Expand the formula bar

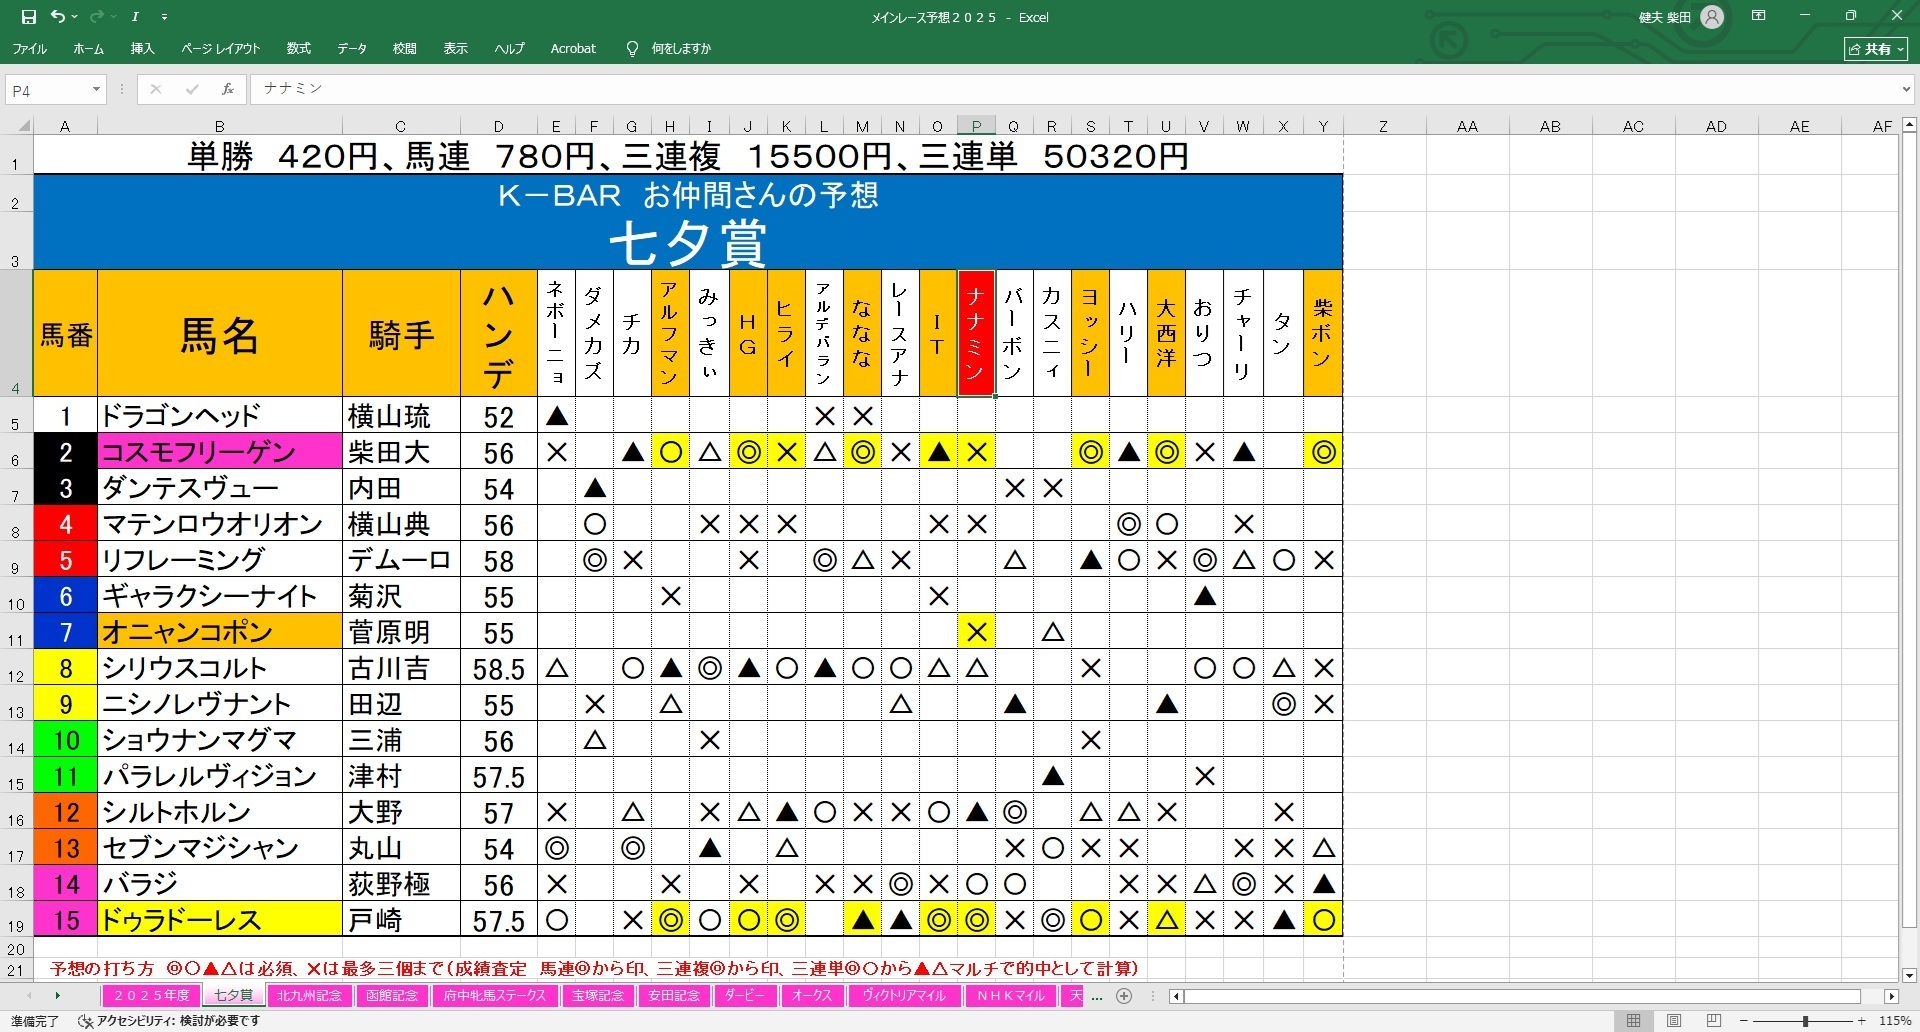tap(1906, 89)
